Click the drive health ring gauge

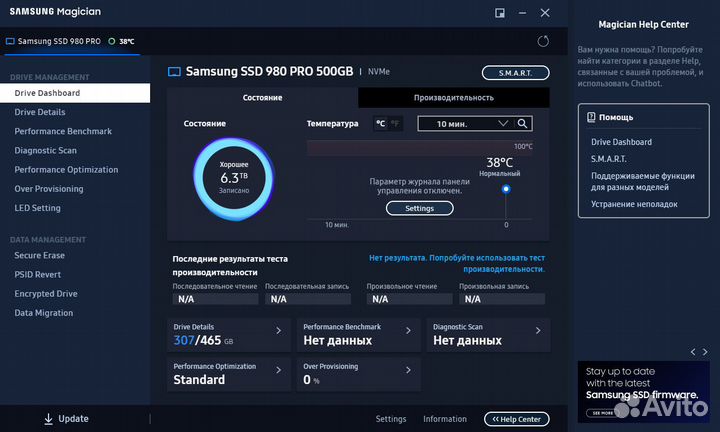[234, 178]
